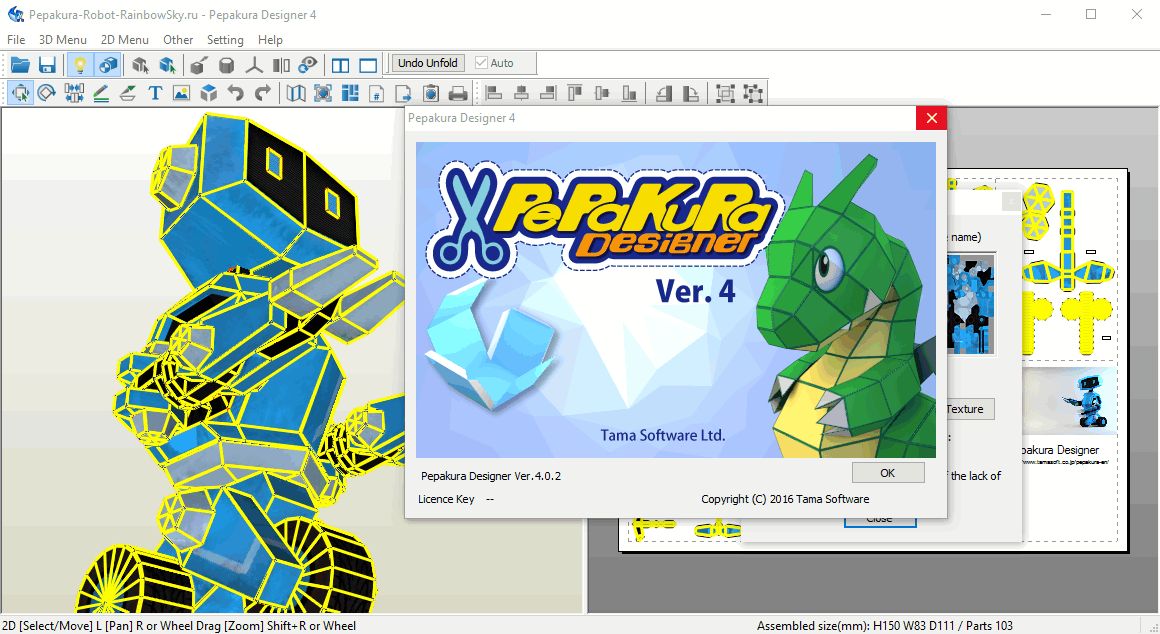Expand the Help menu

[270, 40]
